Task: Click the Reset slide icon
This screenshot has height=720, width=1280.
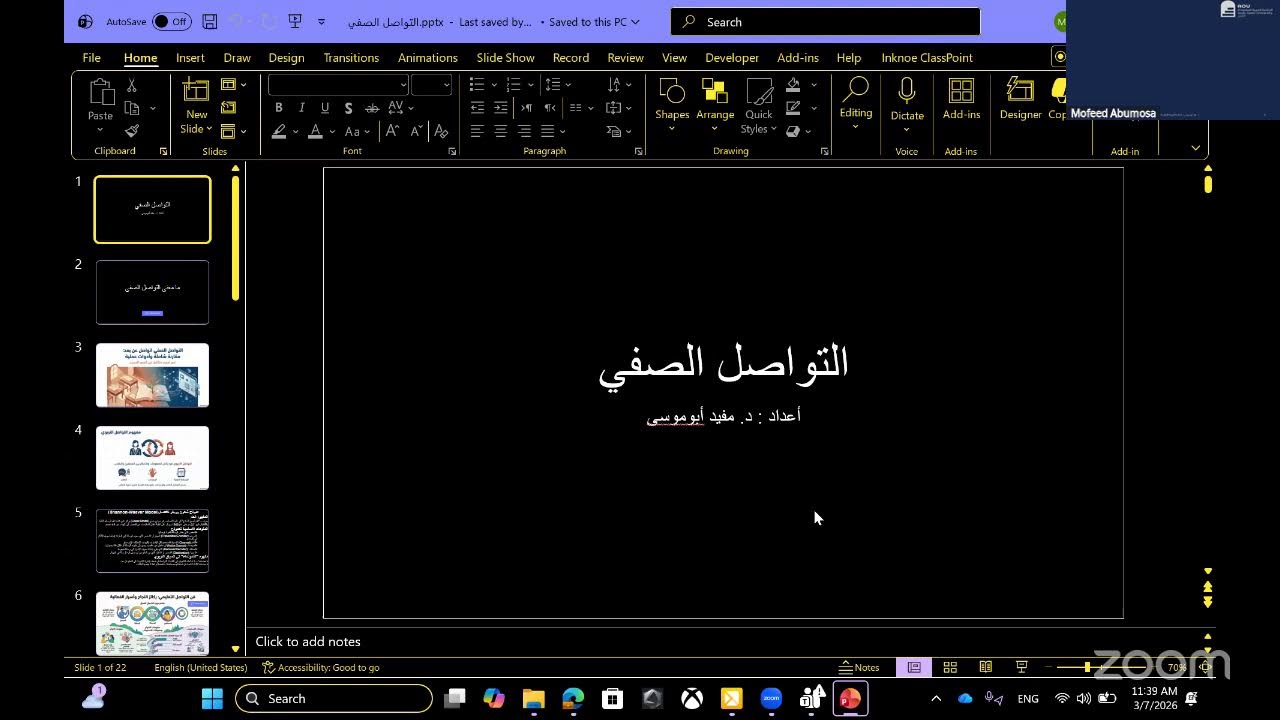Action: pyautogui.click(x=228, y=108)
